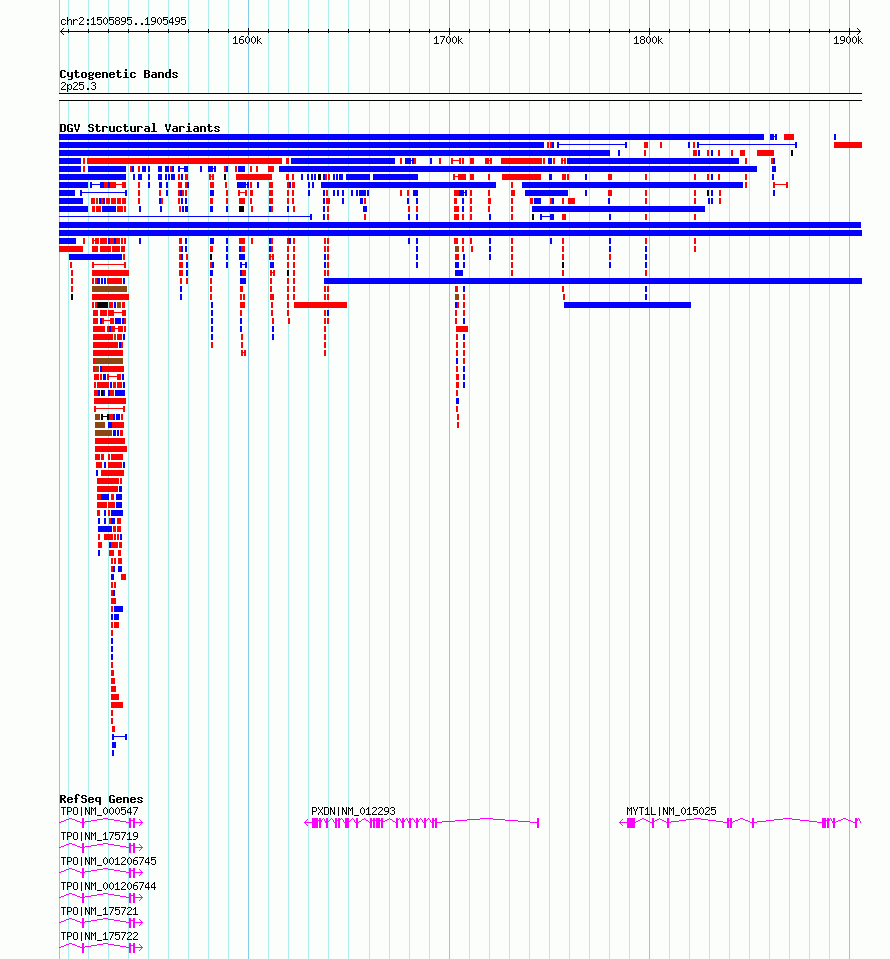Open the TPO|NM_001206745 gene label
Image resolution: width=890 pixels, height=959 pixels.
[108, 861]
